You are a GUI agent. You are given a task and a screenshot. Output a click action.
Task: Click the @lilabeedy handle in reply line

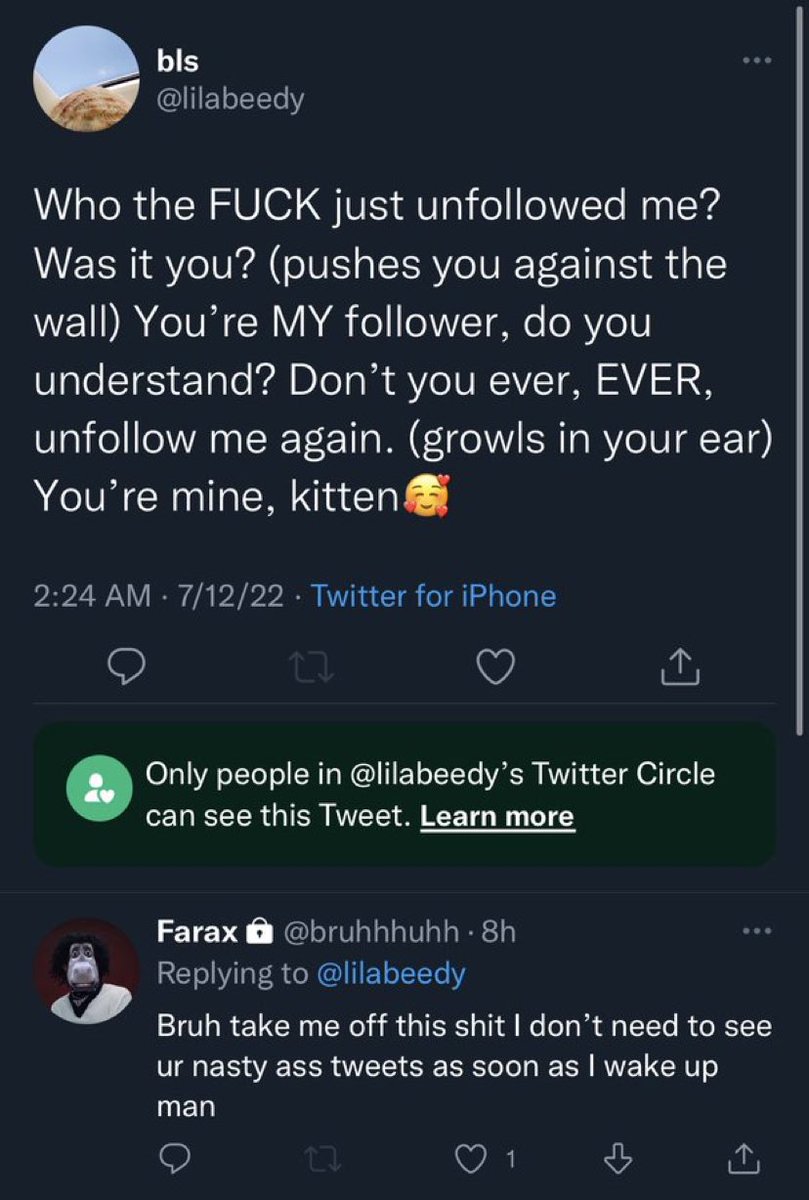click(391, 973)
